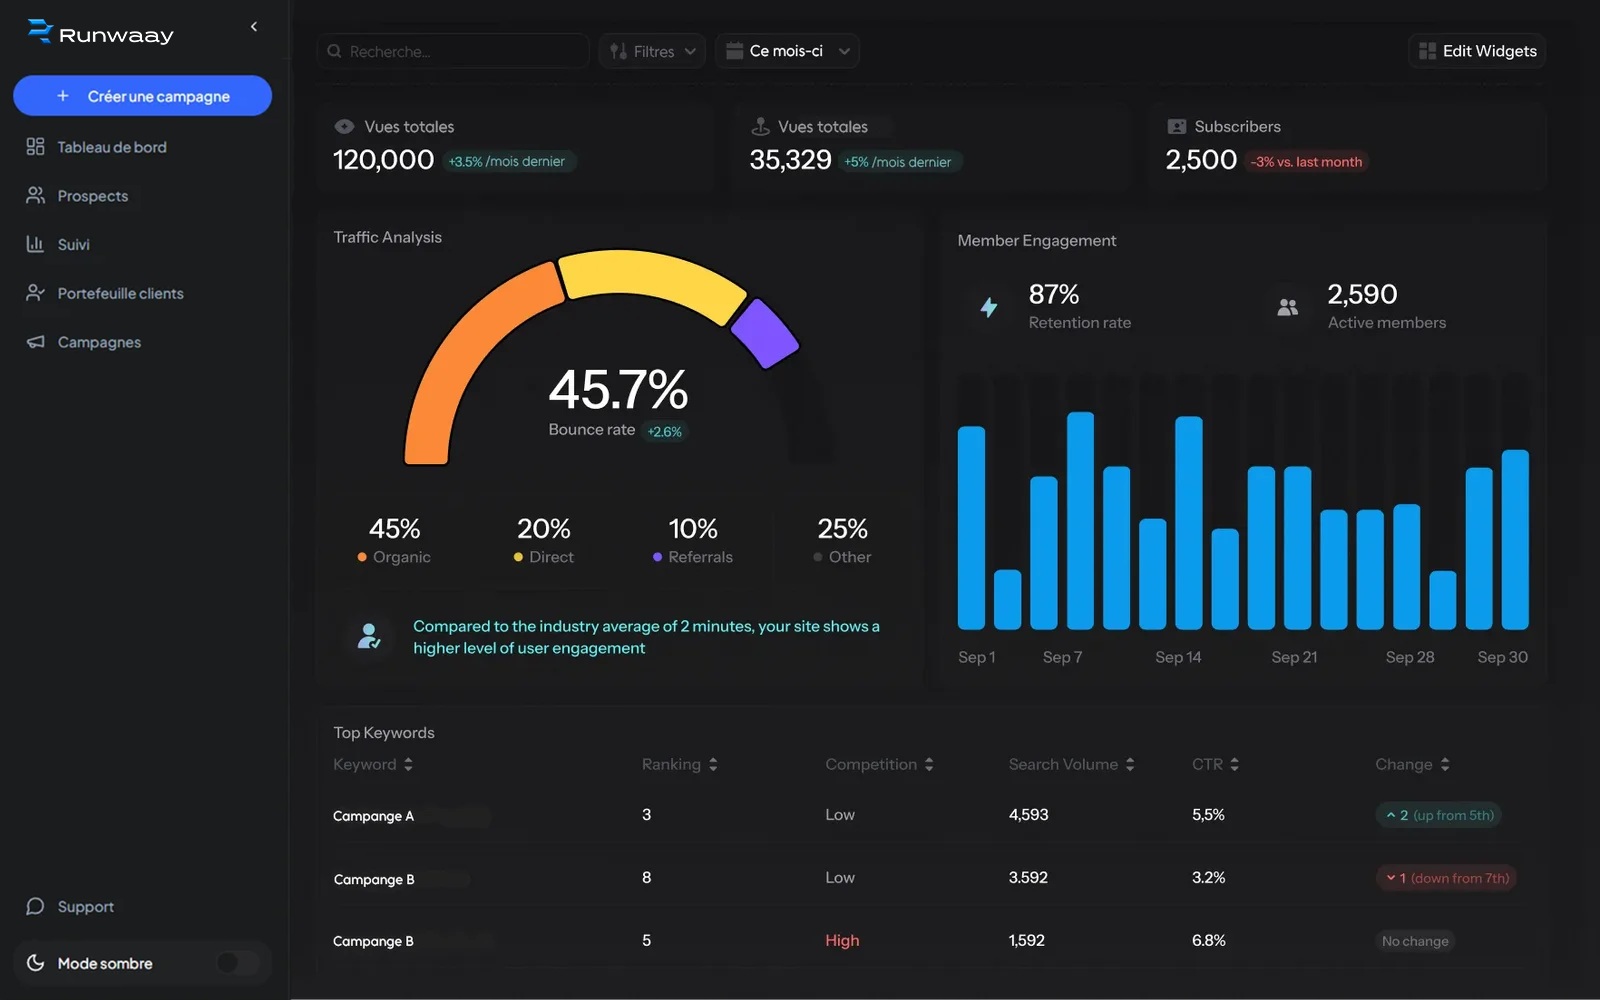Sort the table by Search Volume
Screen dimensions: 1600x1000
(x=1130, y=765)
